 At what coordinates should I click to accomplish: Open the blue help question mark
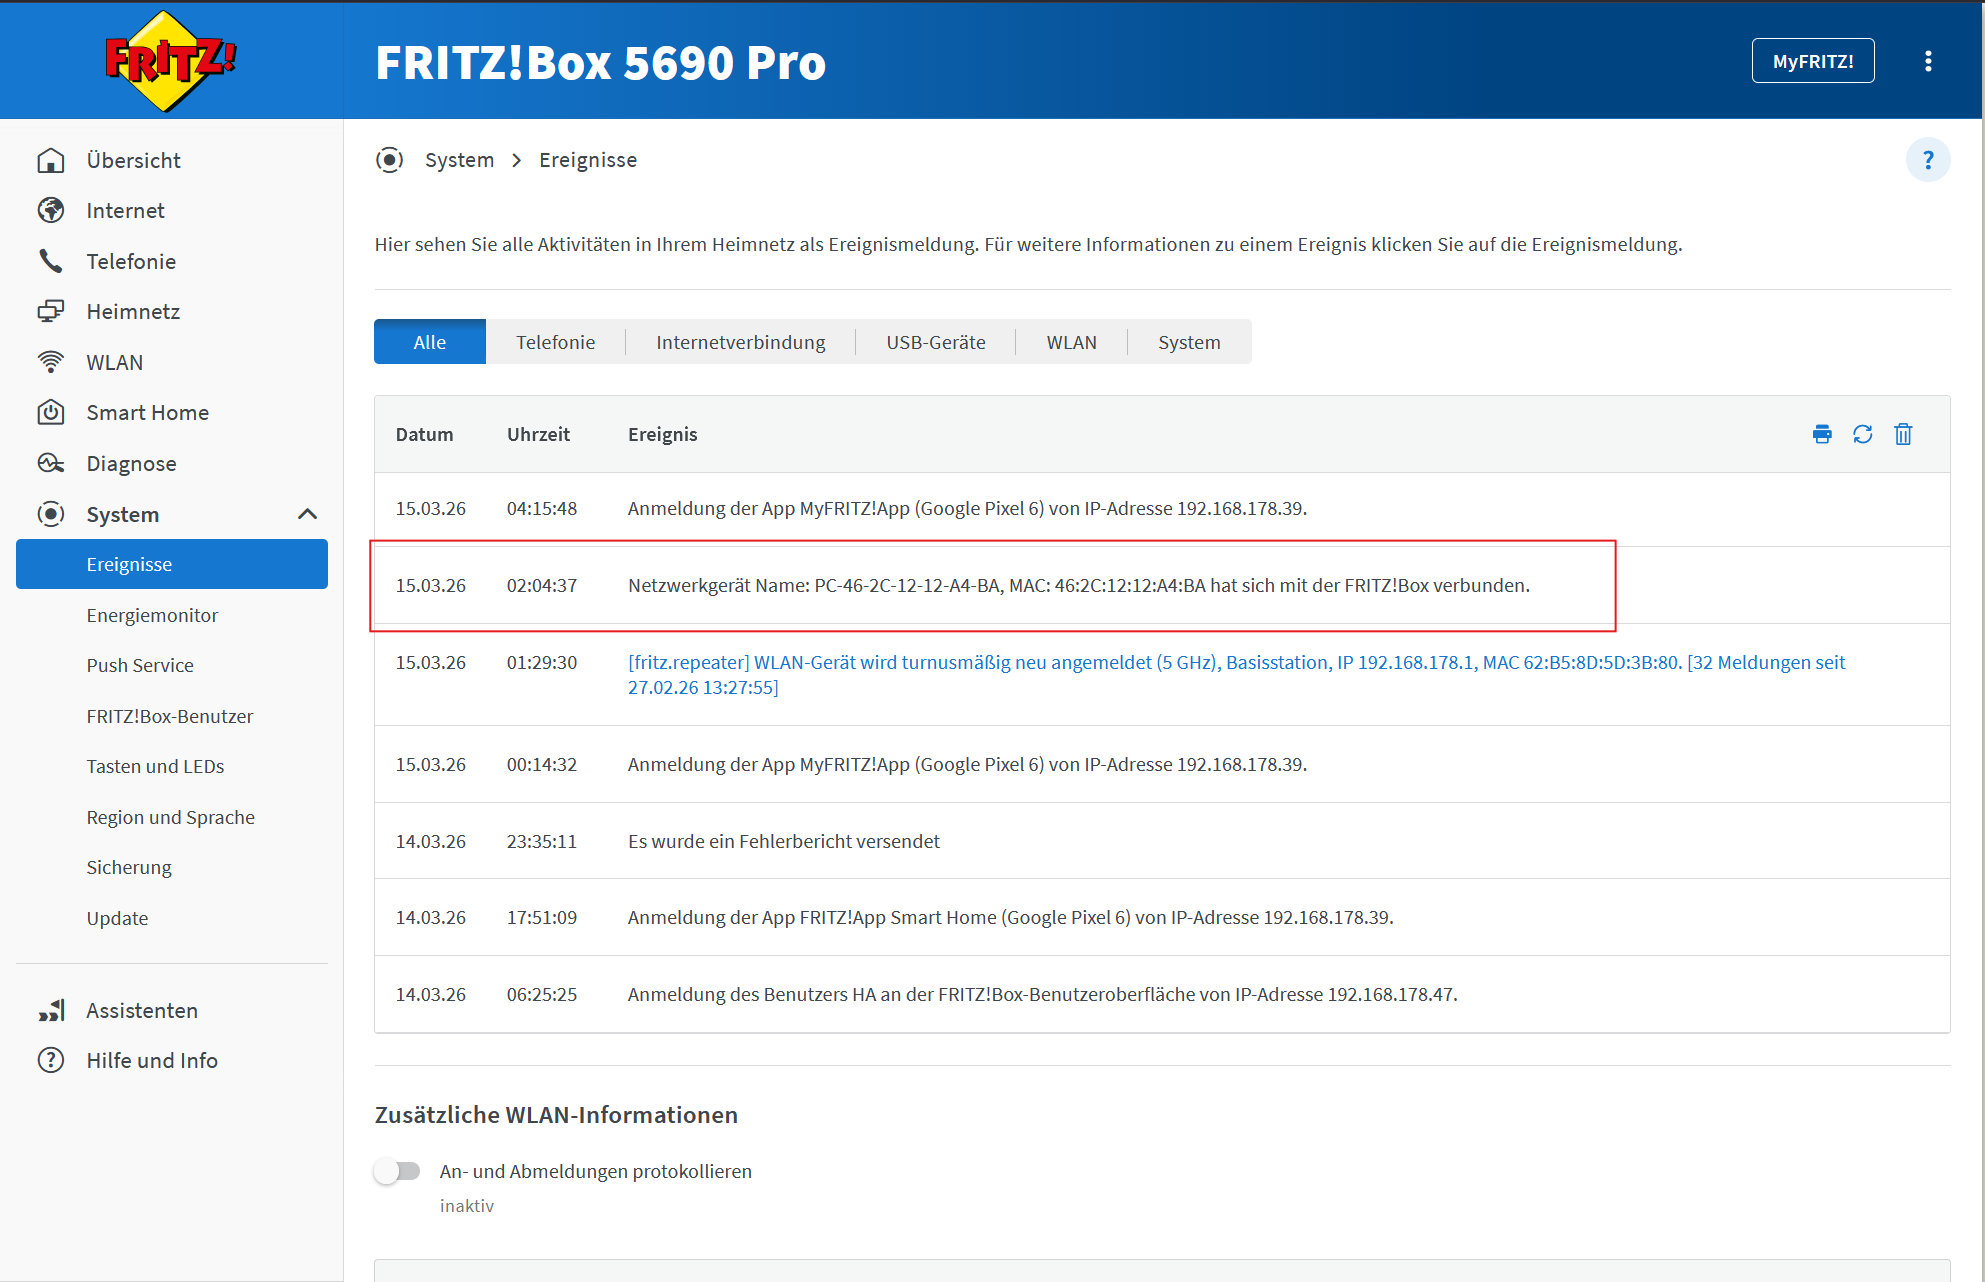[1928, 160]
